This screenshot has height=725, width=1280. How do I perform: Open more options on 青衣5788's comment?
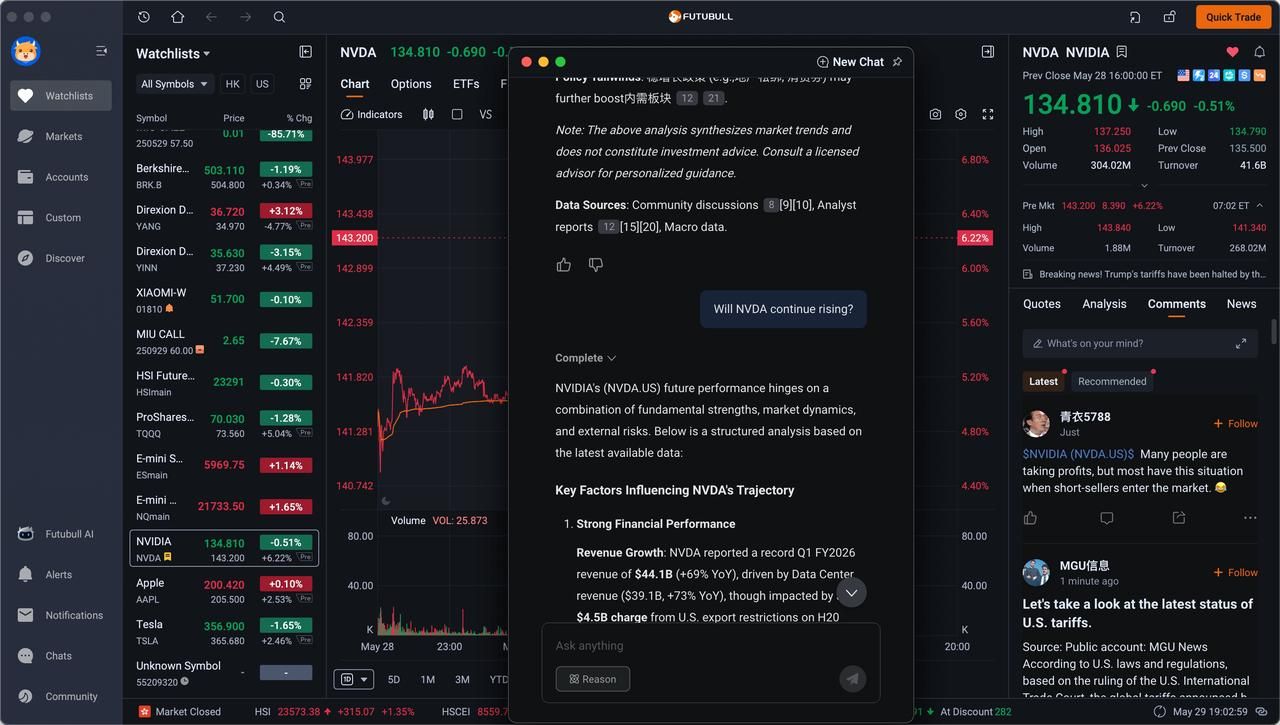point(1250,518)
